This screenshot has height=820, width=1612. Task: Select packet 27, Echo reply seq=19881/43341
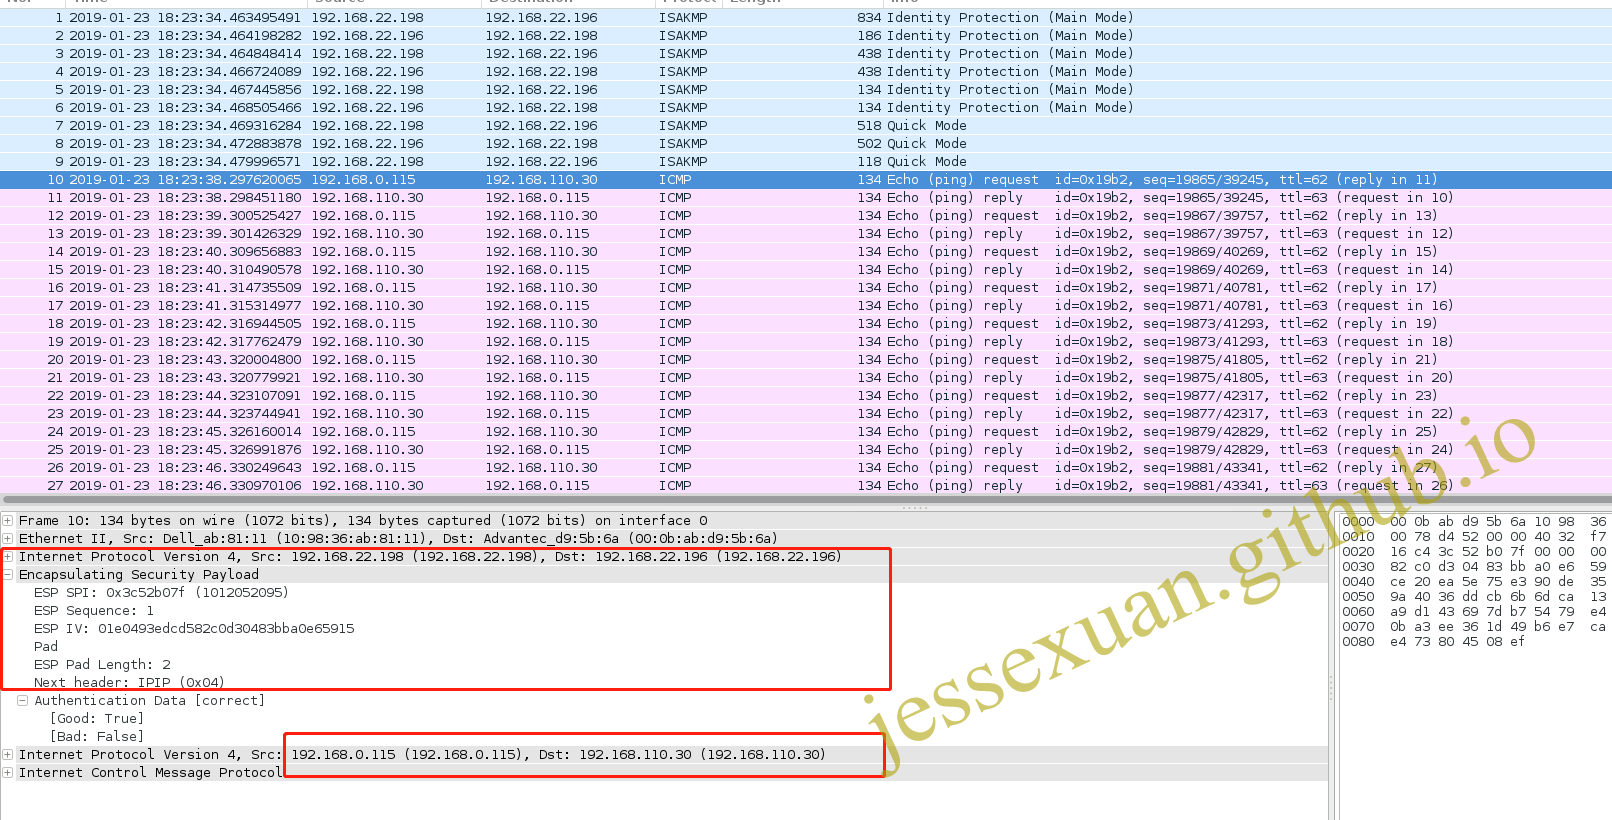pos(806,485)
